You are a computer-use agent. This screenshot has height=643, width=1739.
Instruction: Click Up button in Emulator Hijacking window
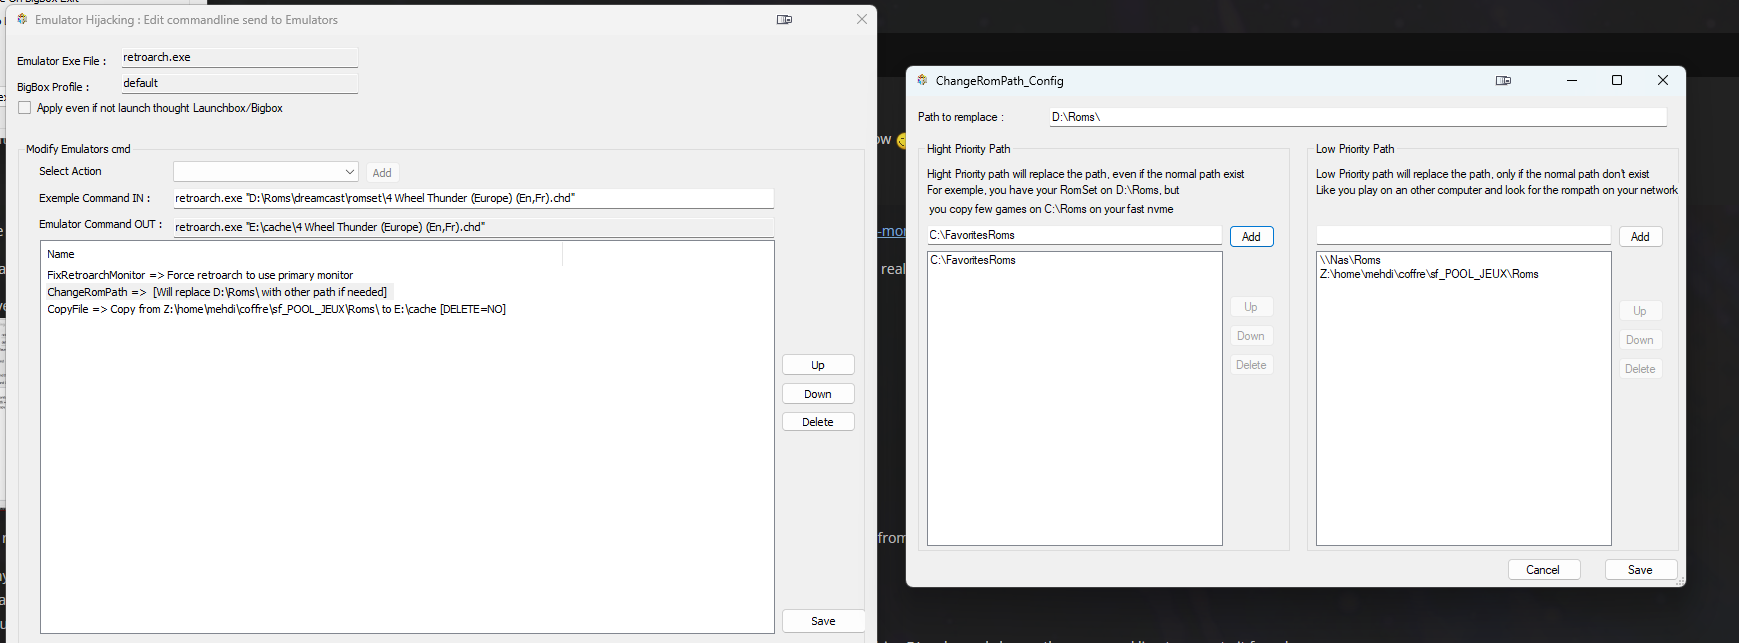pos(818,365)
